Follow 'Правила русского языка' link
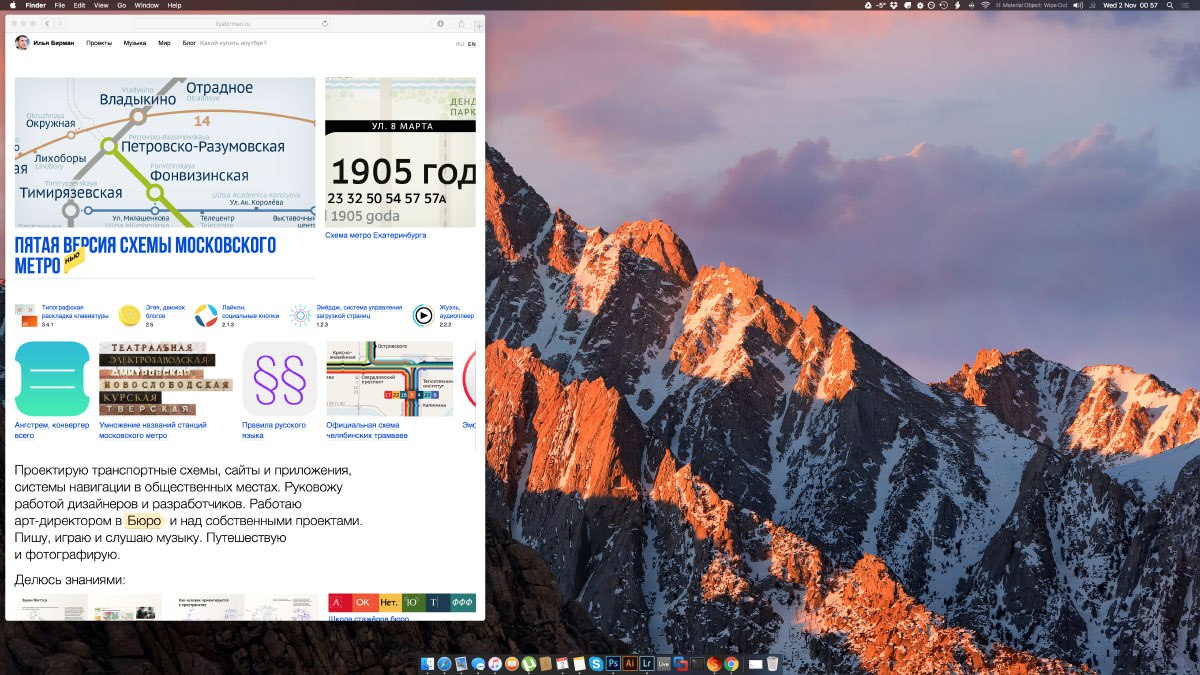 pyautogui.click(x=273, y=429)
